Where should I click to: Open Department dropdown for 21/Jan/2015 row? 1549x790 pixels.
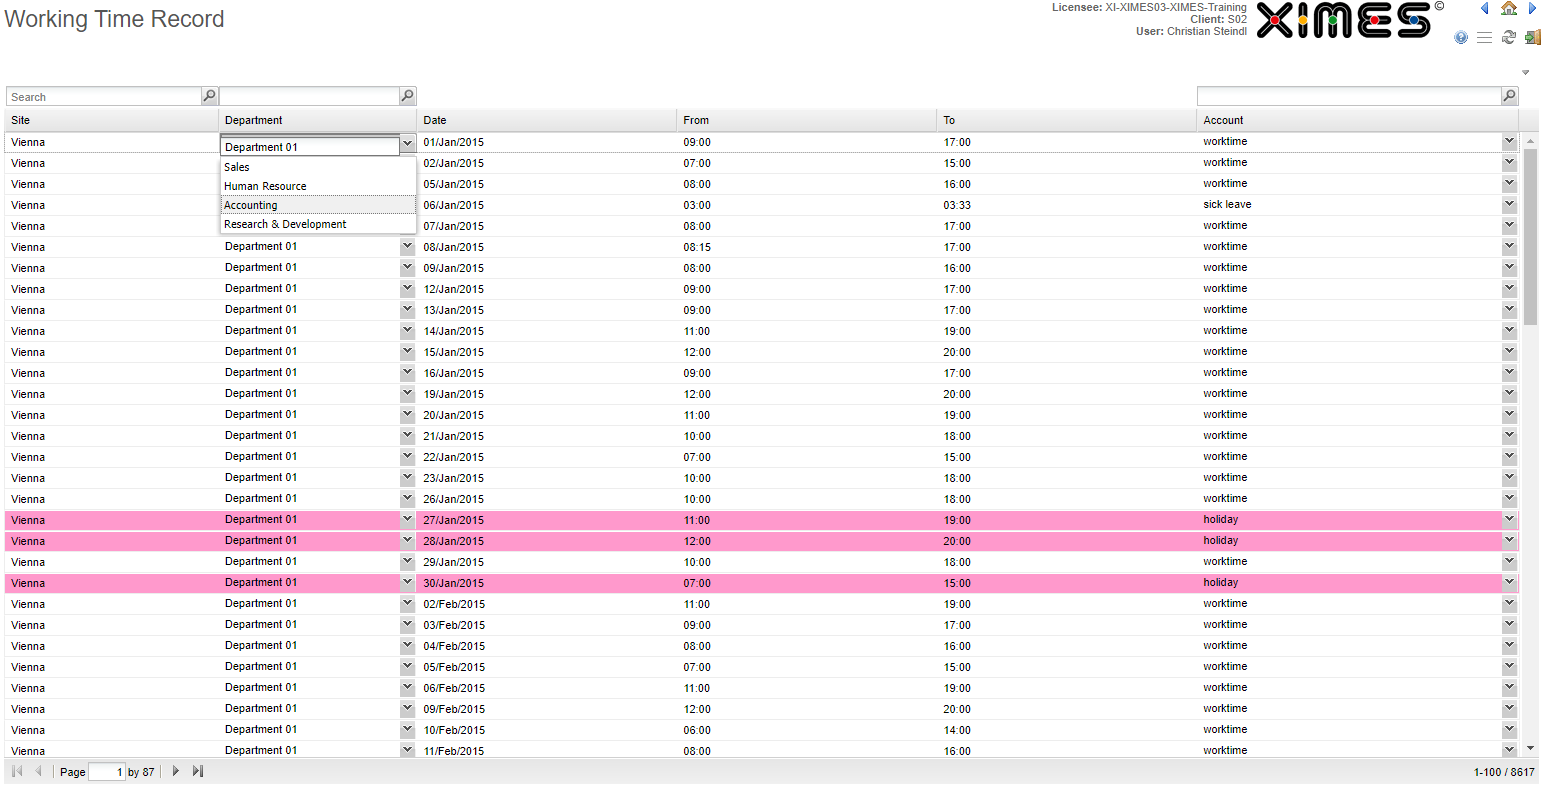[407, 435]
